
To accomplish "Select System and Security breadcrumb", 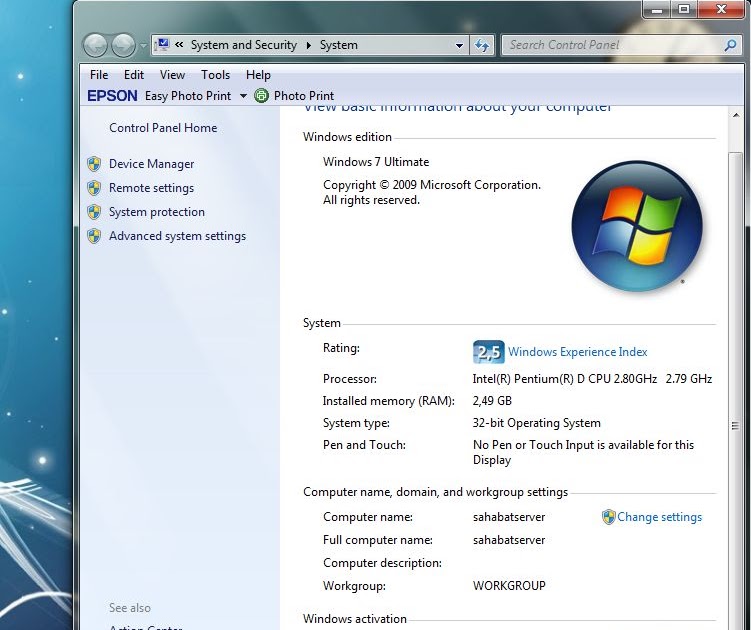I will 244,45.
